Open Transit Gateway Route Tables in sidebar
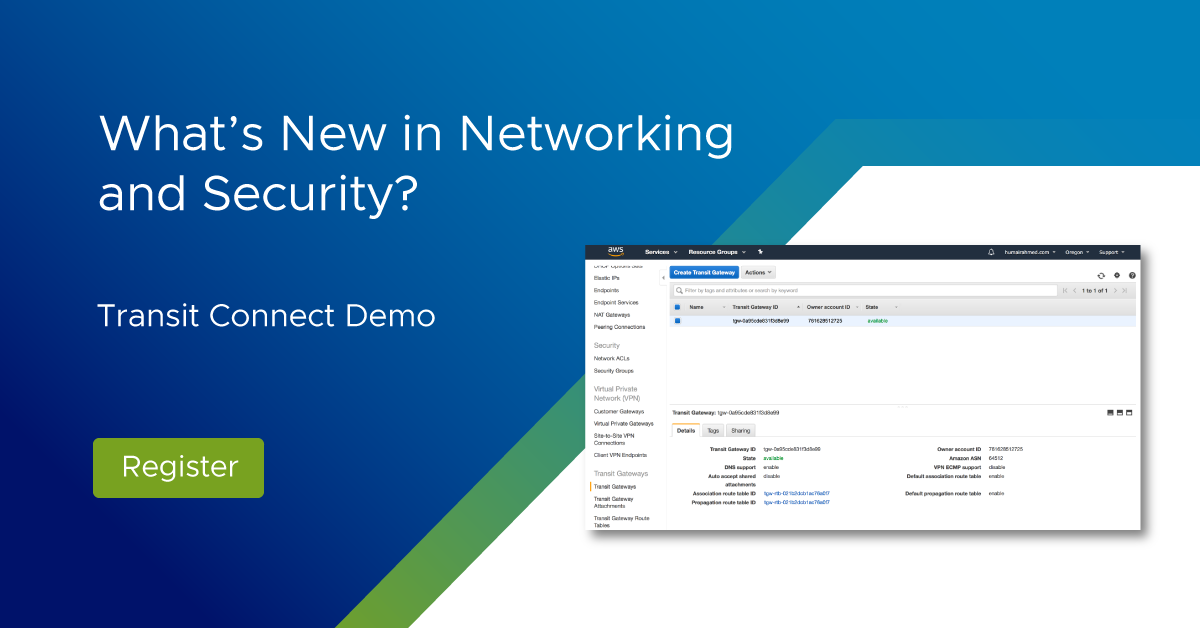The height and width of the screenshot is (628, 1200). pyautogui.click(x=621, y=521)
